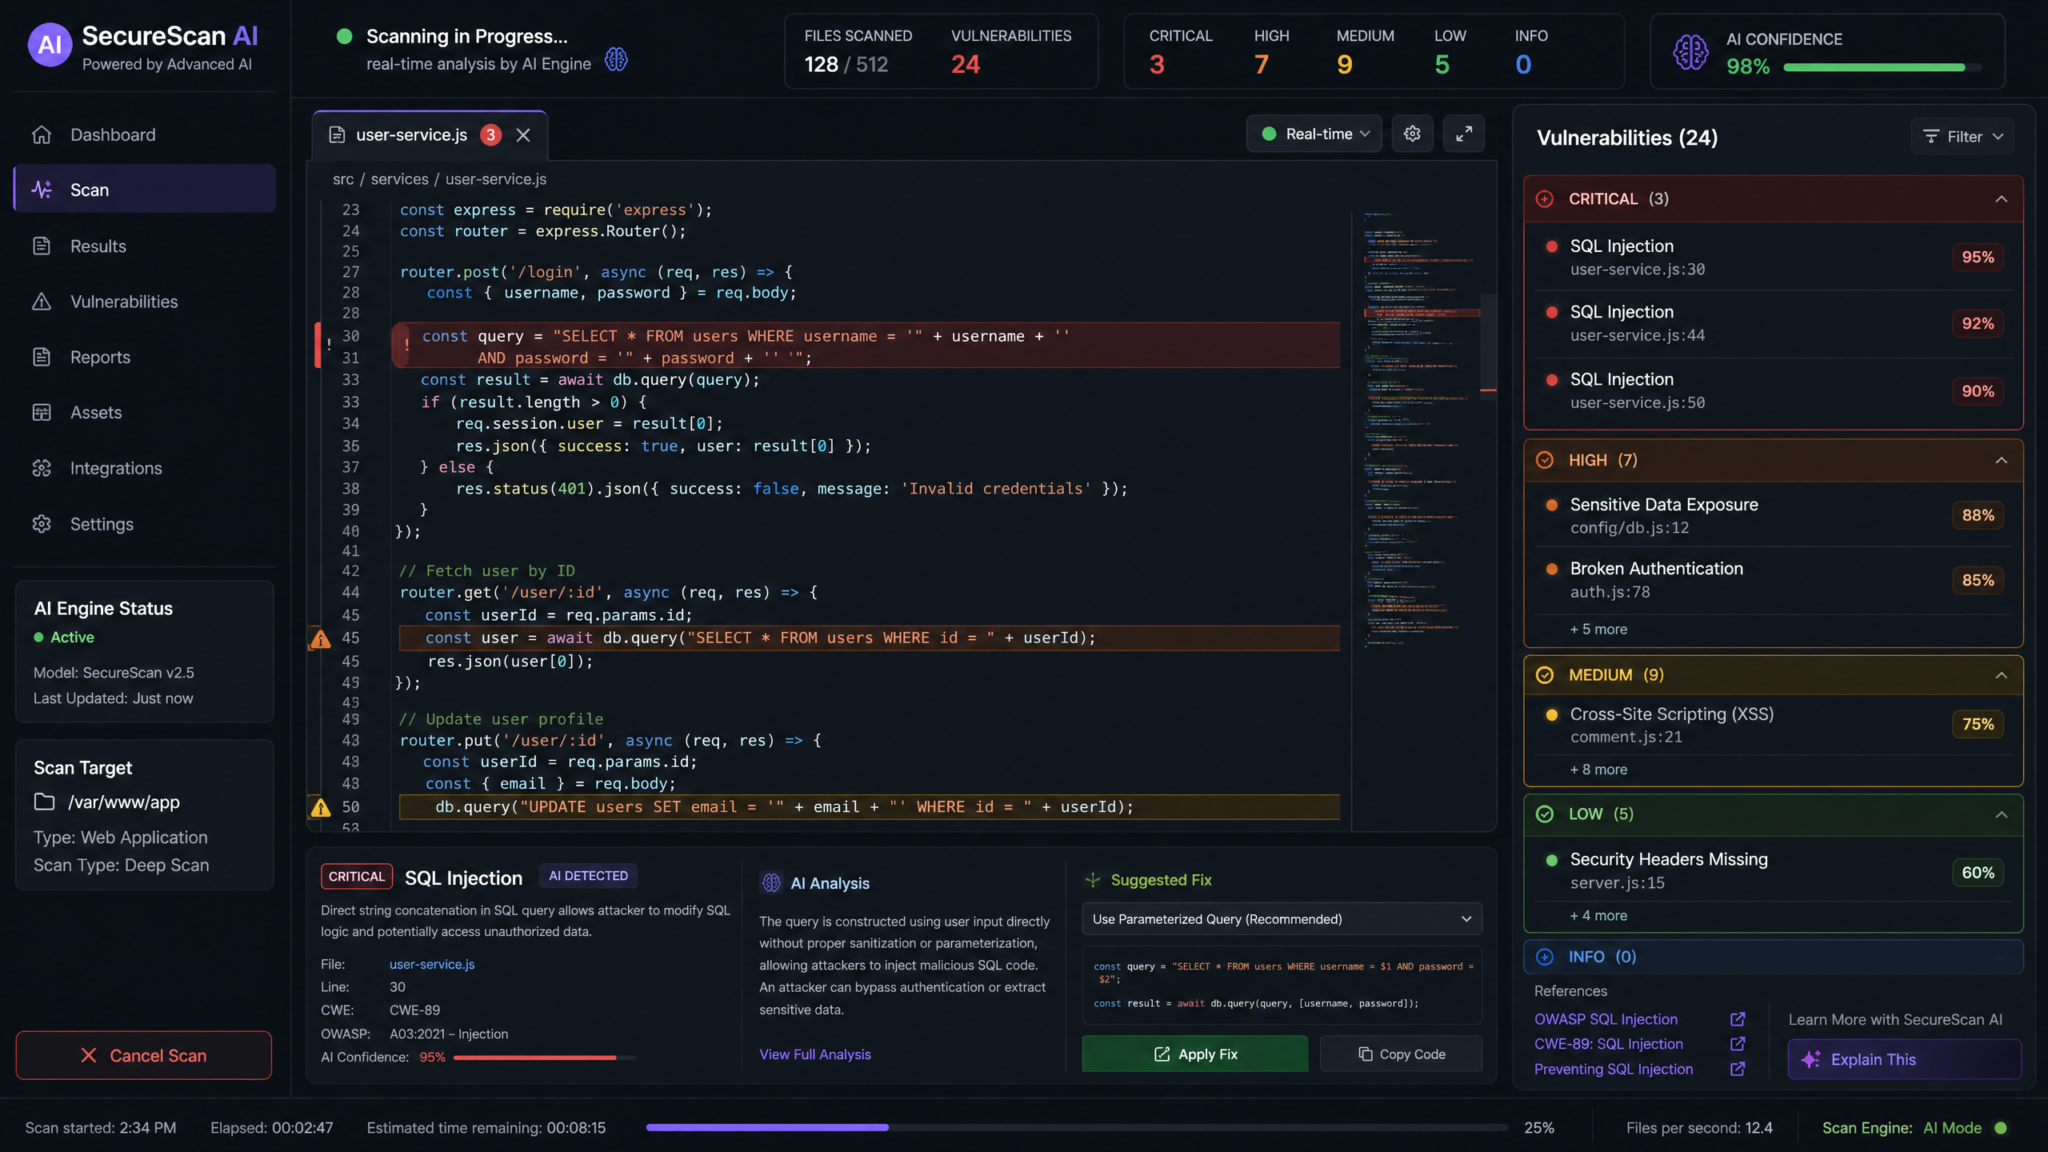The height and width of the screenshot is (1152, 2048).
Task: Select Broken Authentication in auth.js:78
Action: (1773, 580)
